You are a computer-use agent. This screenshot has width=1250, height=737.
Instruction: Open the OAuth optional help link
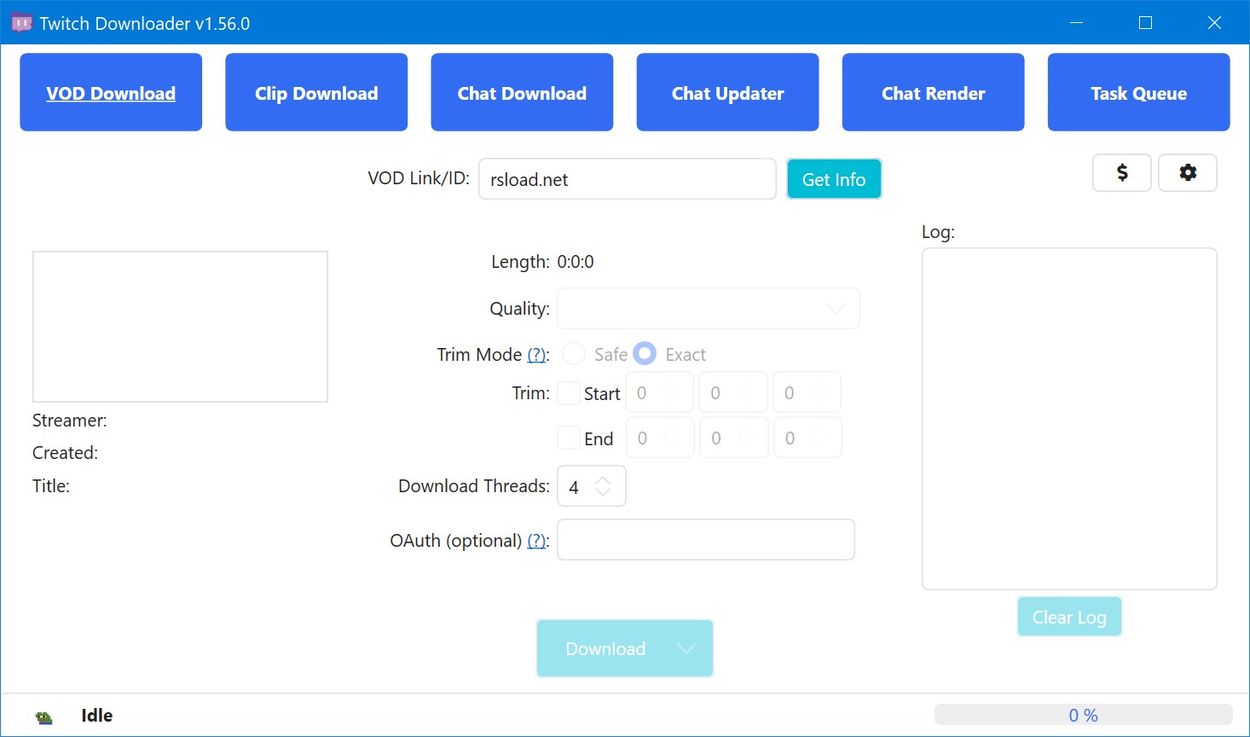(x=537, y=540)
